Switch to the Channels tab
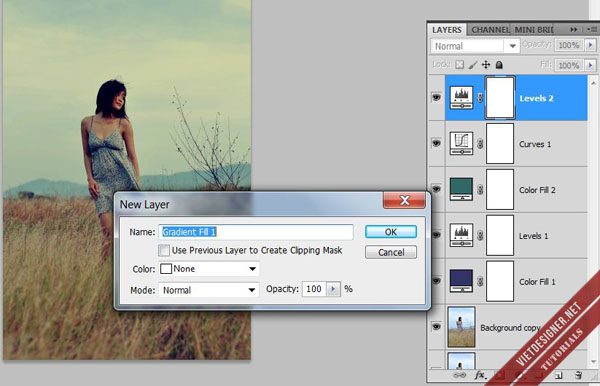 coord(490,30)
